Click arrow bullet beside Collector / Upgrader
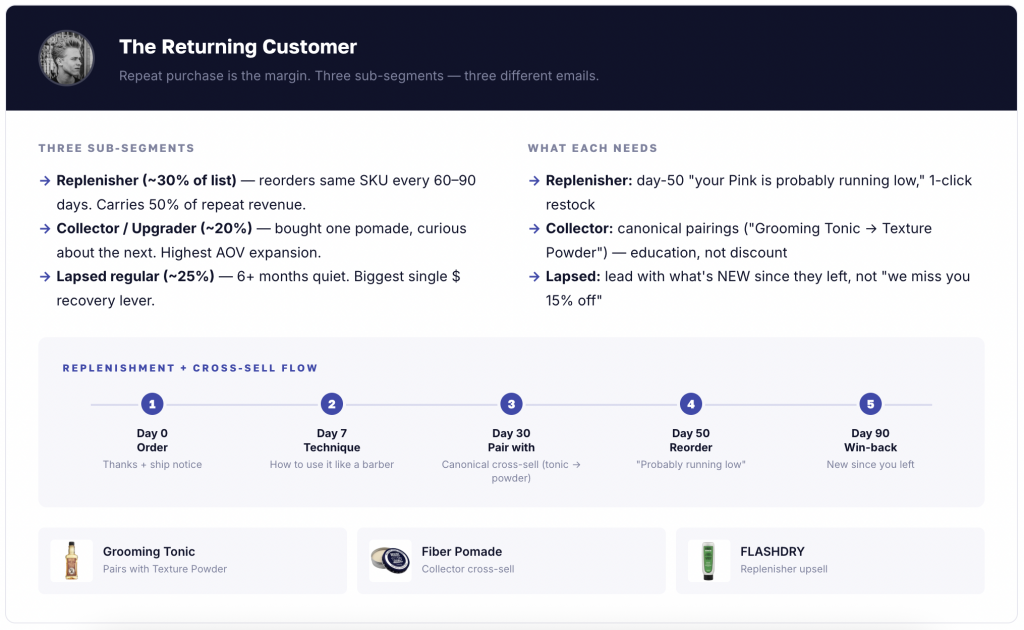Viewport: 1024px width, 630px height. pyautogui.click(x=45, y=228)
